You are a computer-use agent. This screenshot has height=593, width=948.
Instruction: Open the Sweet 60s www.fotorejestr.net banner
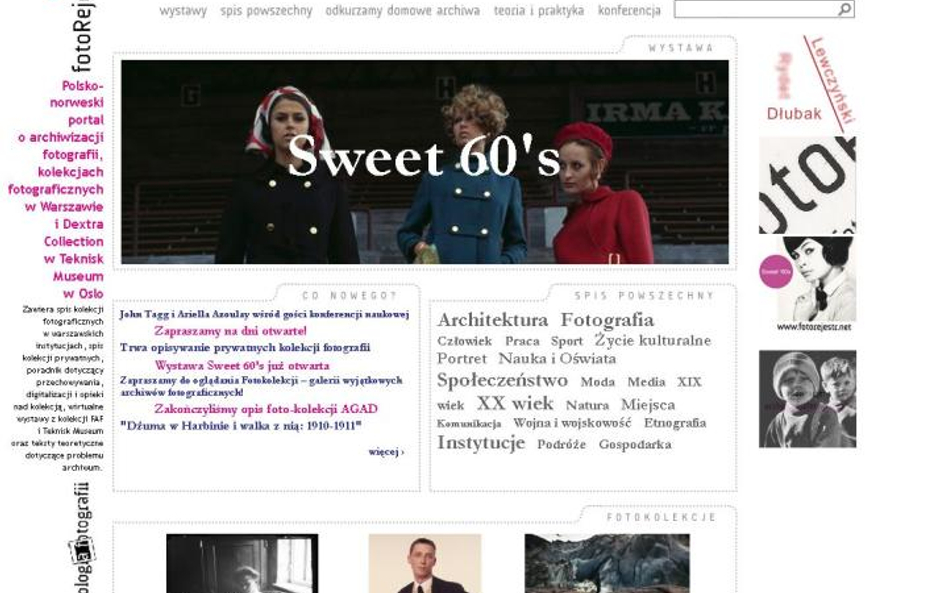(808, 284)
